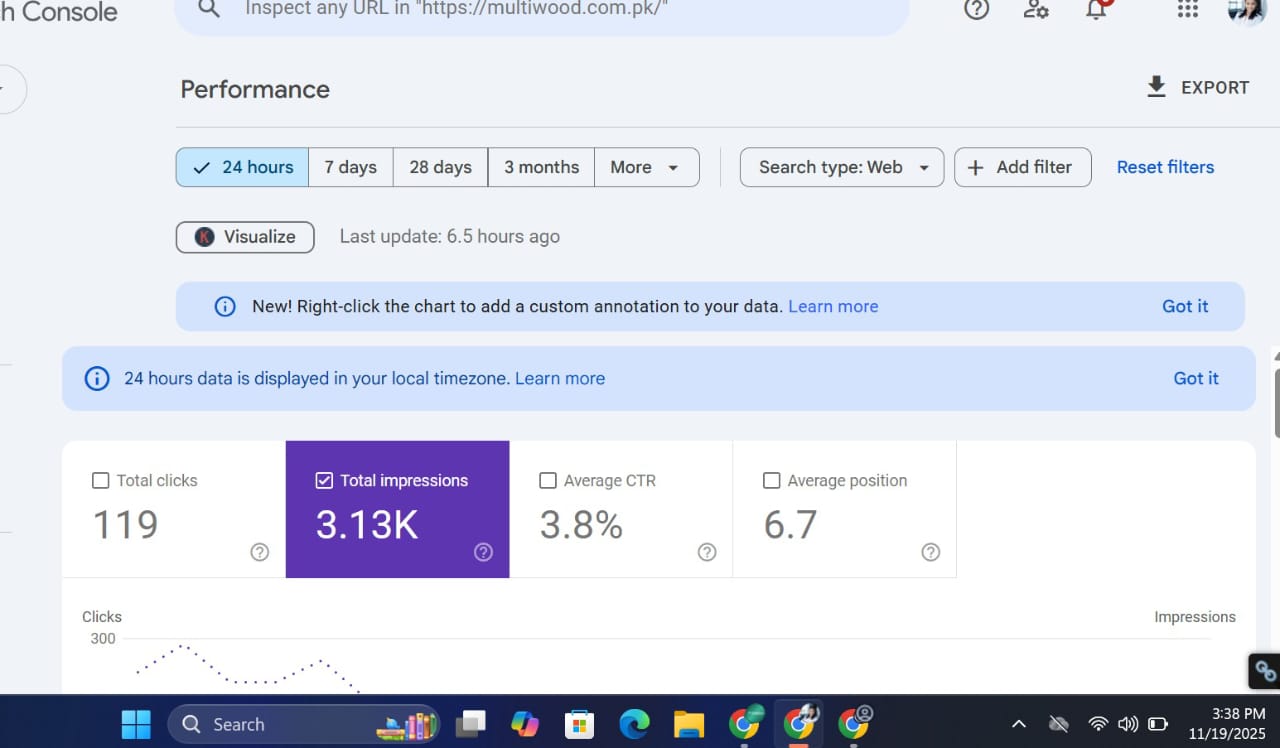Click help icon on Average position card
Screen dimensions: 1280x748
(x=931, y=552)
